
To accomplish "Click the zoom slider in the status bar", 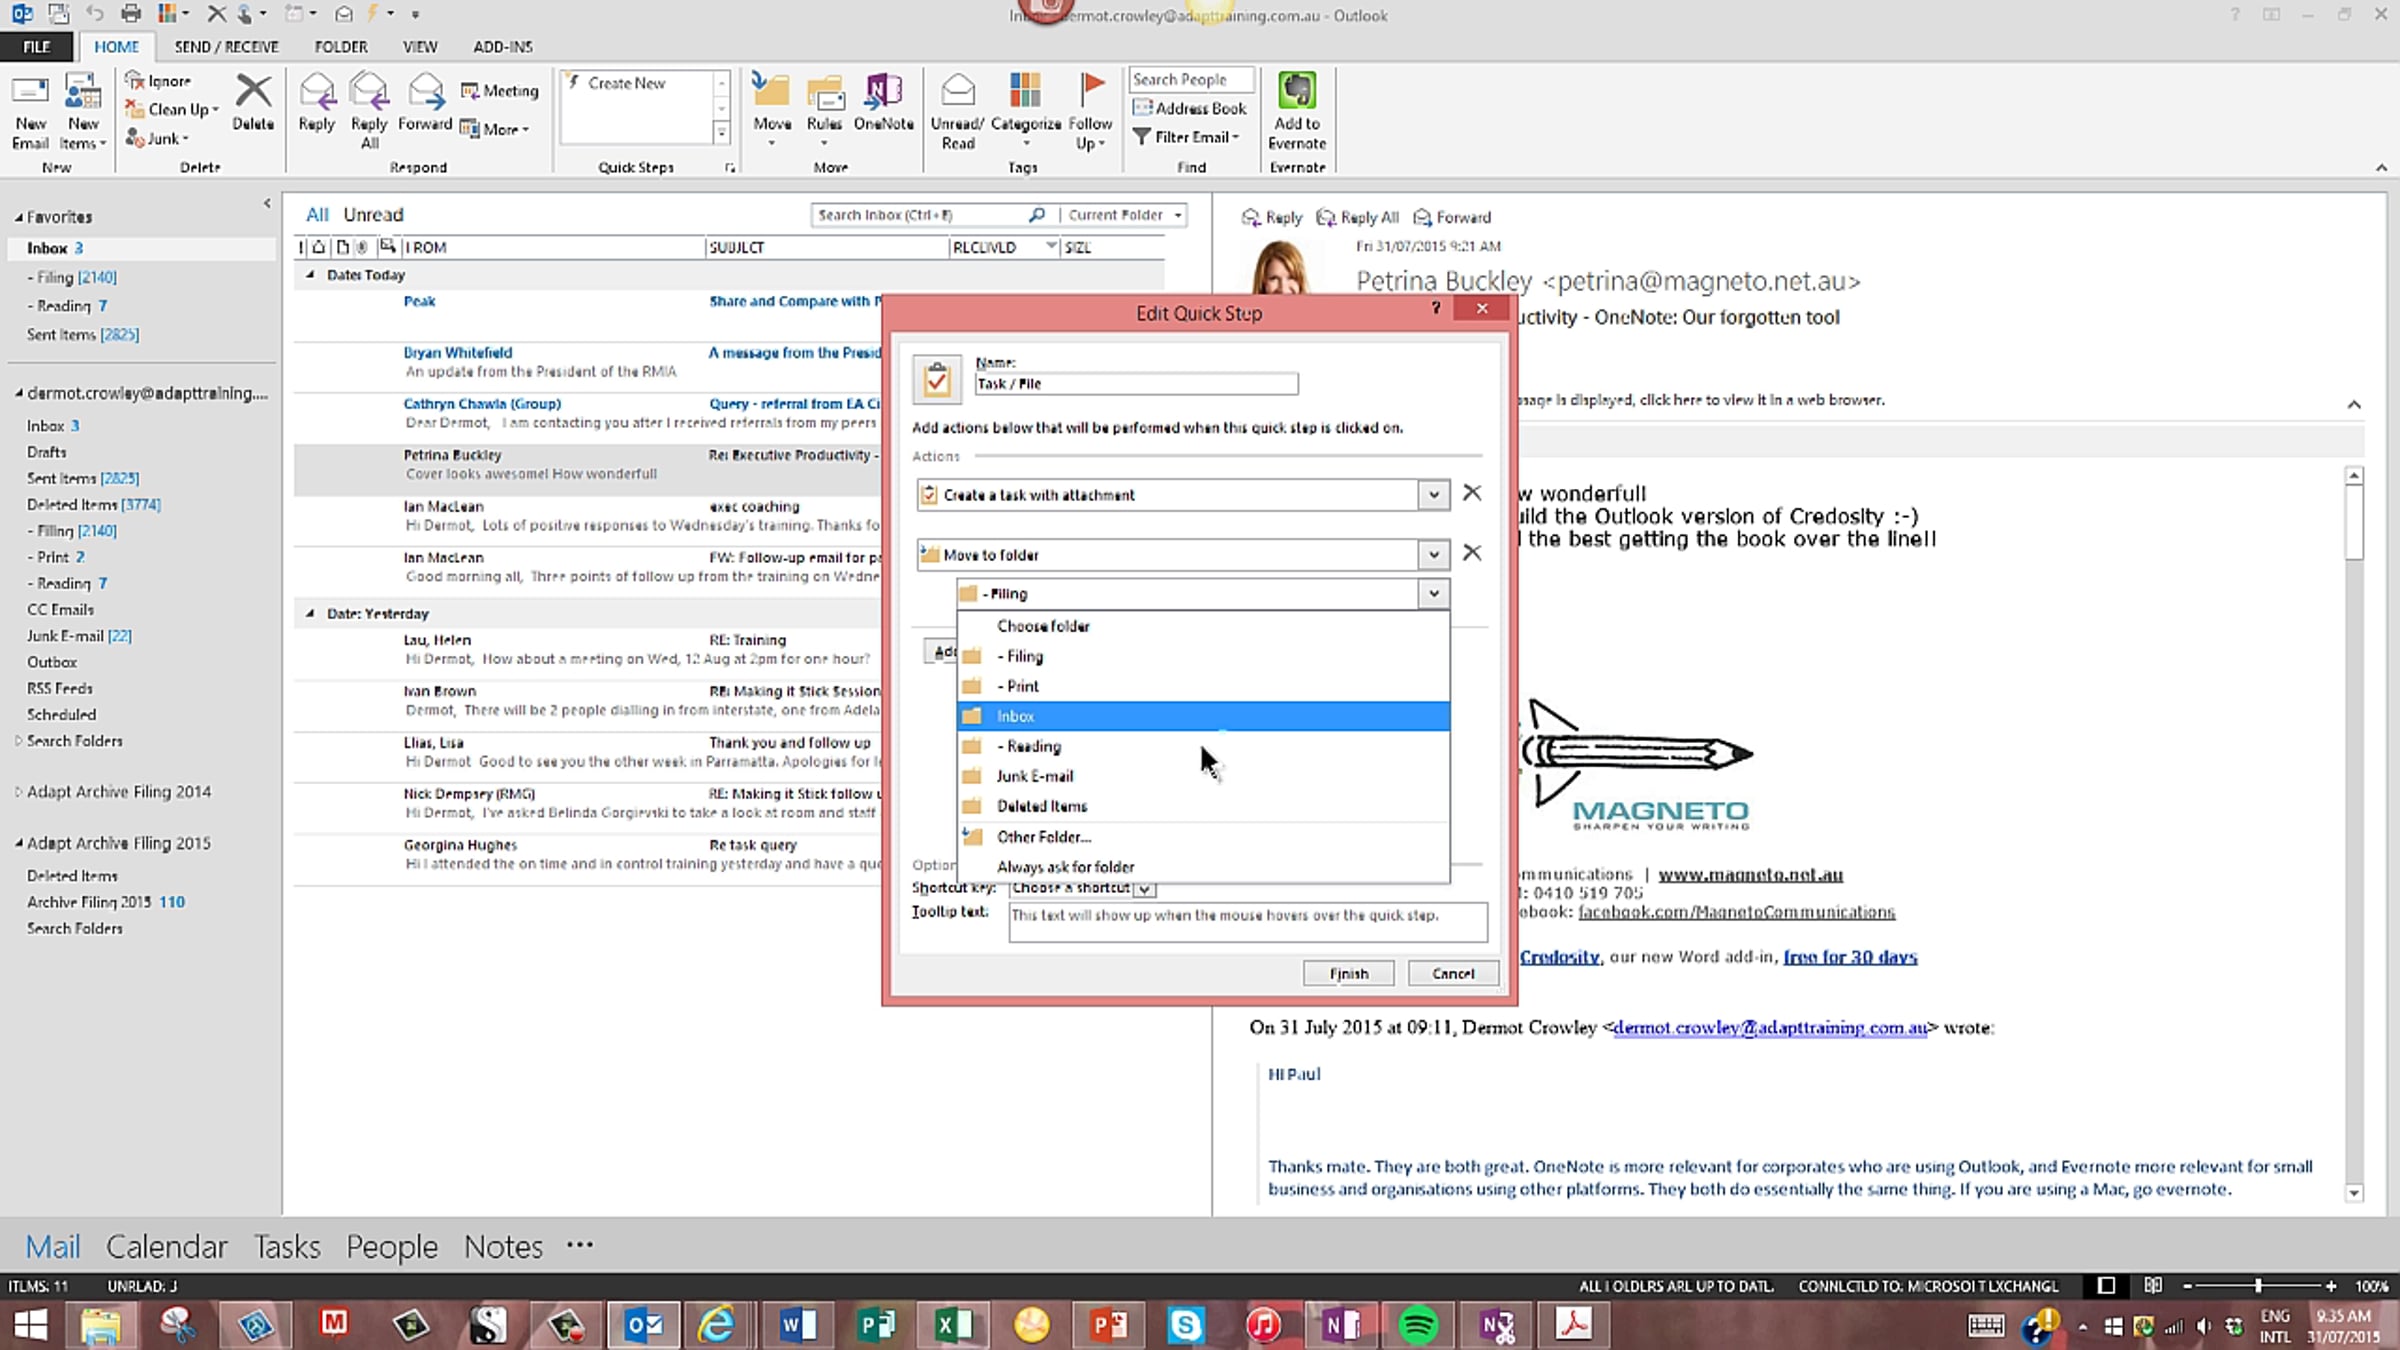I will click(2257, 1286).
